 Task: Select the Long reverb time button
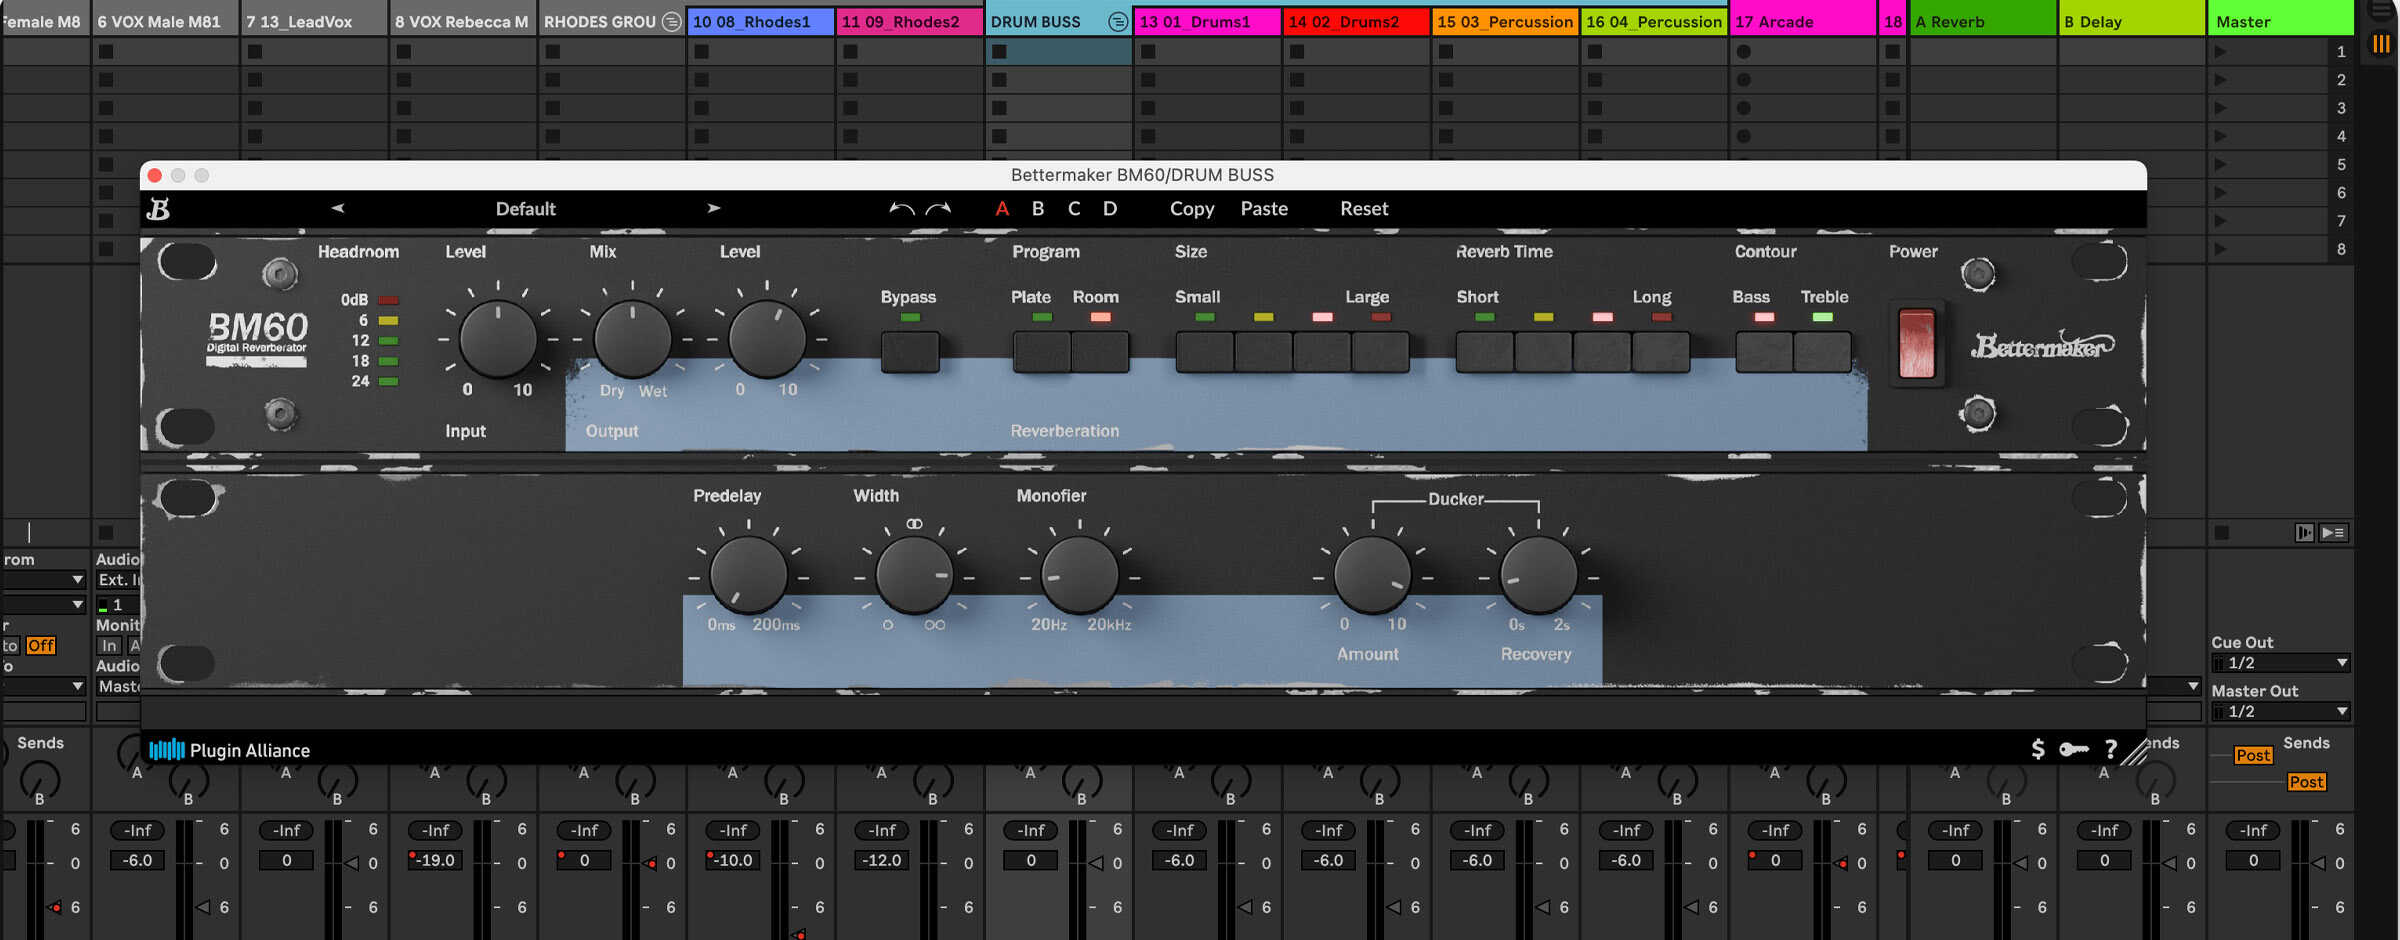coord(1661,351)
